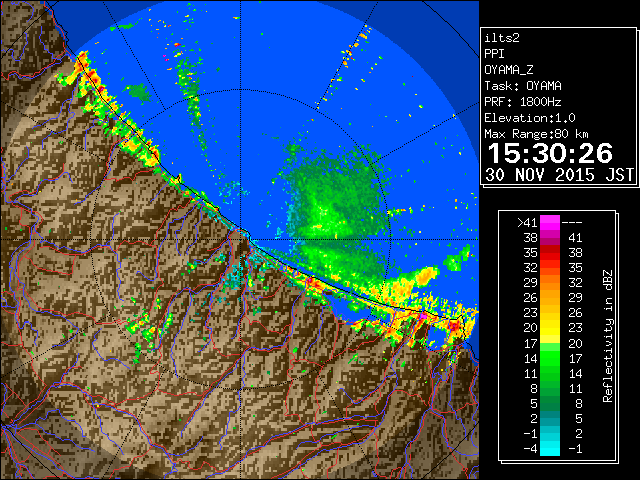This screenshot has width=640, height=480.
Task: Pick the light green 17–20 dBZ band
Action: (550, 343)
